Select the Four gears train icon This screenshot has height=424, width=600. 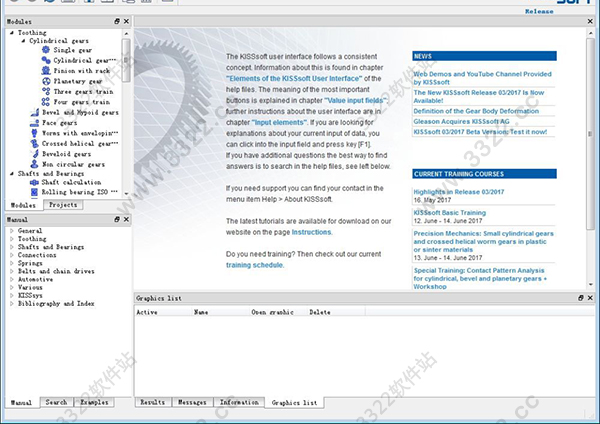[x=46, y=102]
